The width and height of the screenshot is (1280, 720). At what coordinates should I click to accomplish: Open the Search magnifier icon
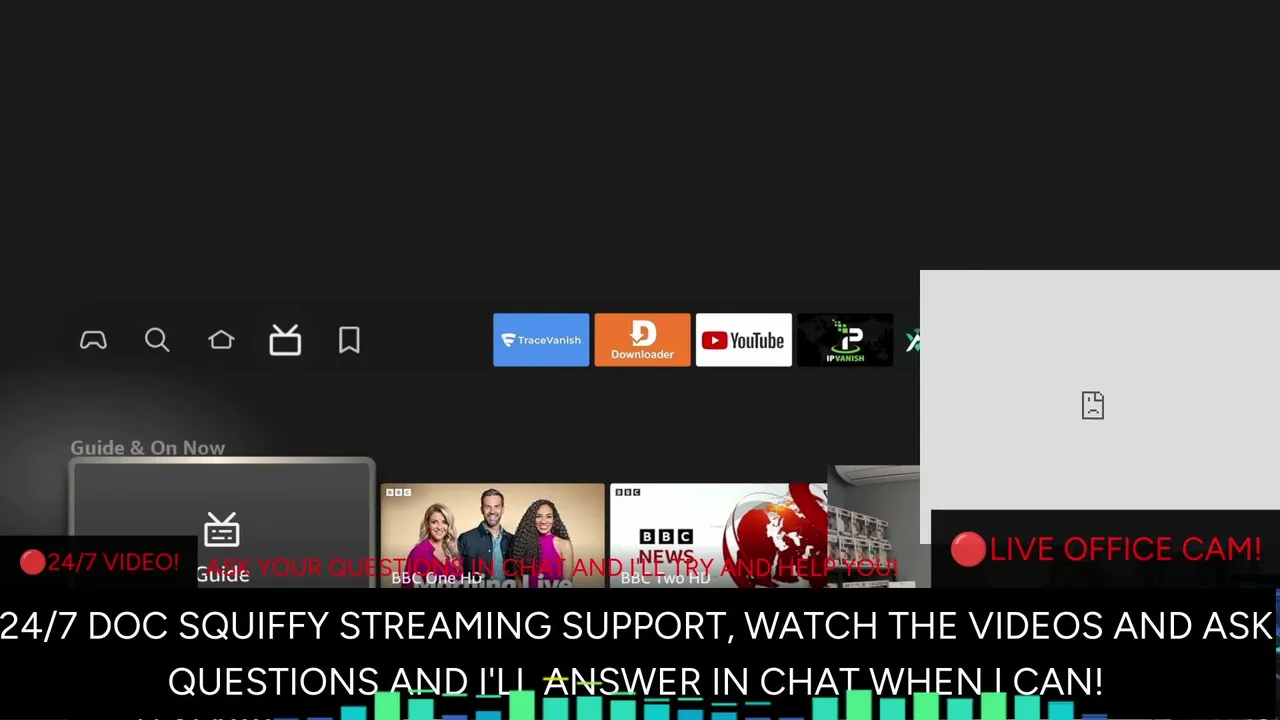157,341
